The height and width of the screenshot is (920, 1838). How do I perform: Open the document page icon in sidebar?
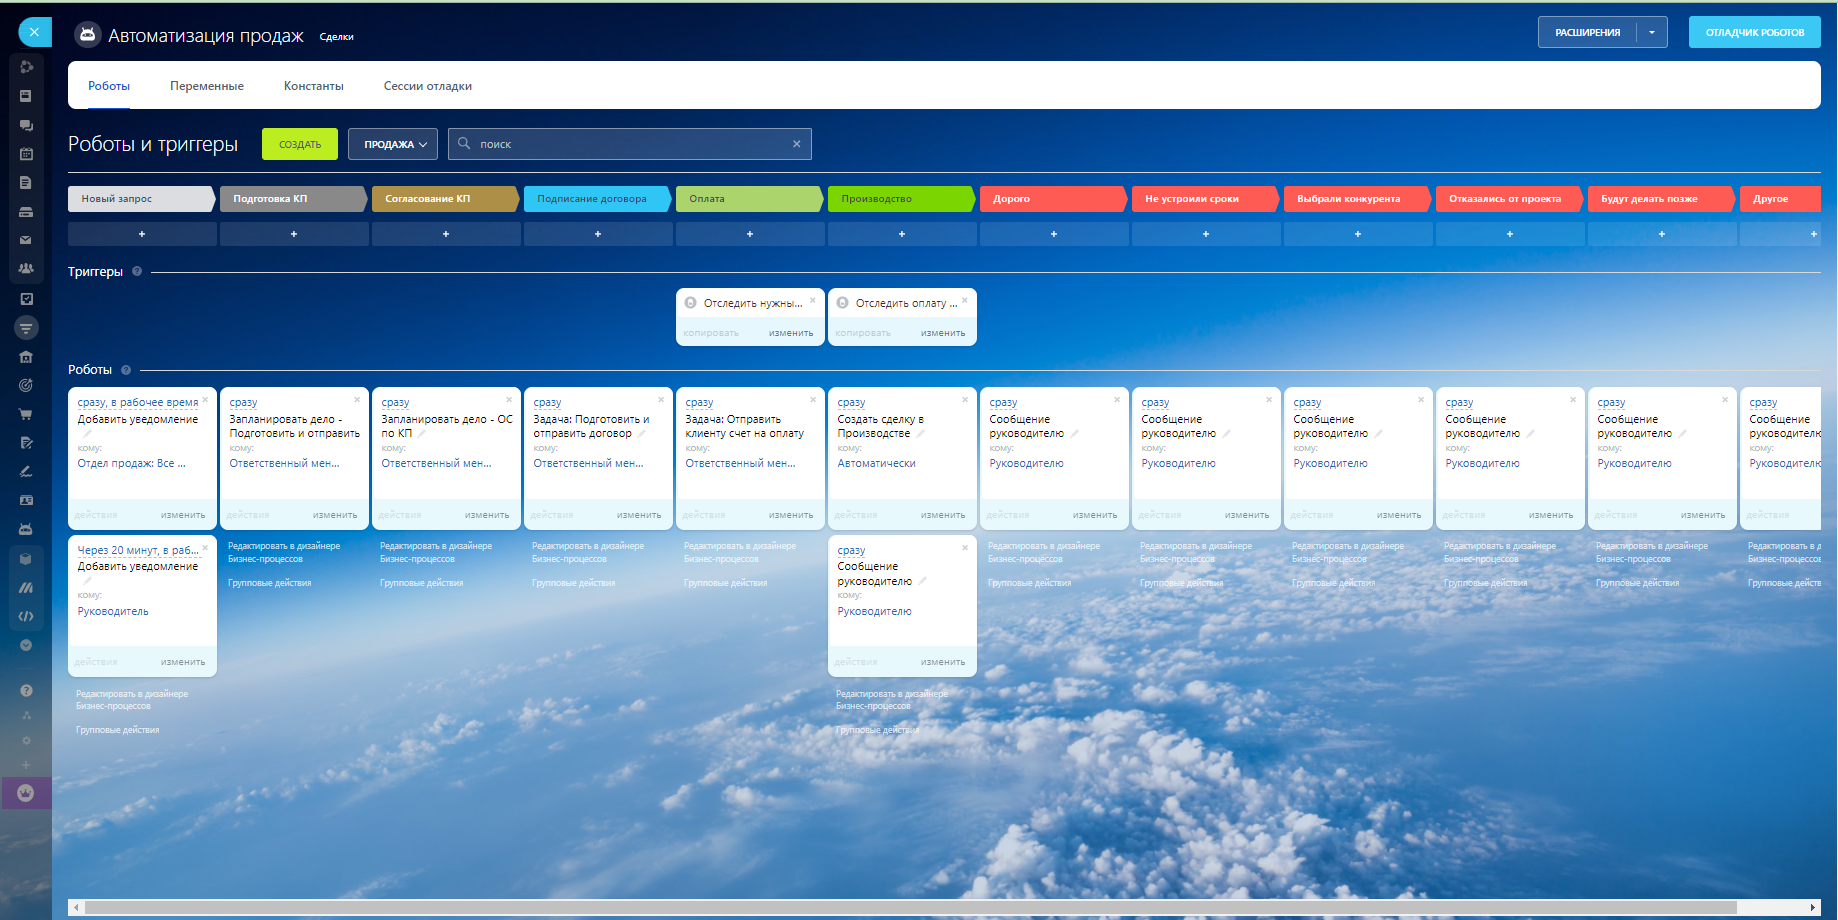(x=26, y=183)
